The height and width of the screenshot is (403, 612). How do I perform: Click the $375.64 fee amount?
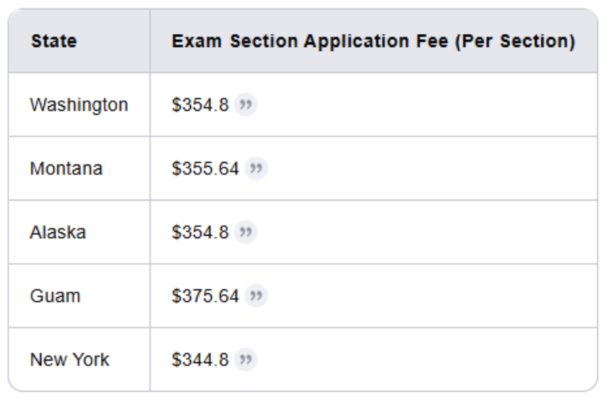click(205, 296)
